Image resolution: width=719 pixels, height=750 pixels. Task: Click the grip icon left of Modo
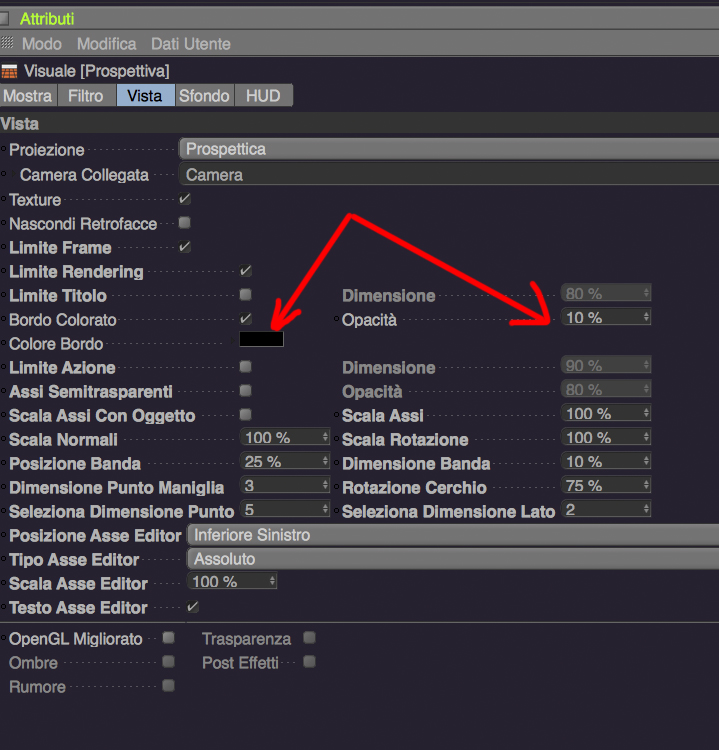point(7,43)
